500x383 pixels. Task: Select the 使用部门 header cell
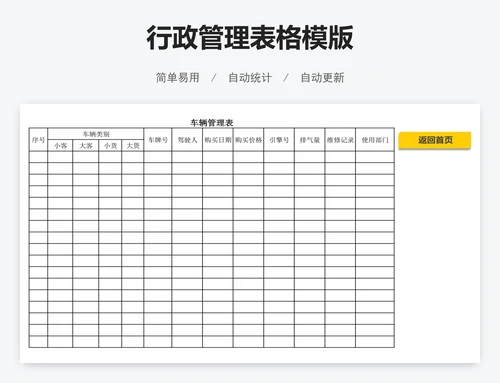(375, 140)
